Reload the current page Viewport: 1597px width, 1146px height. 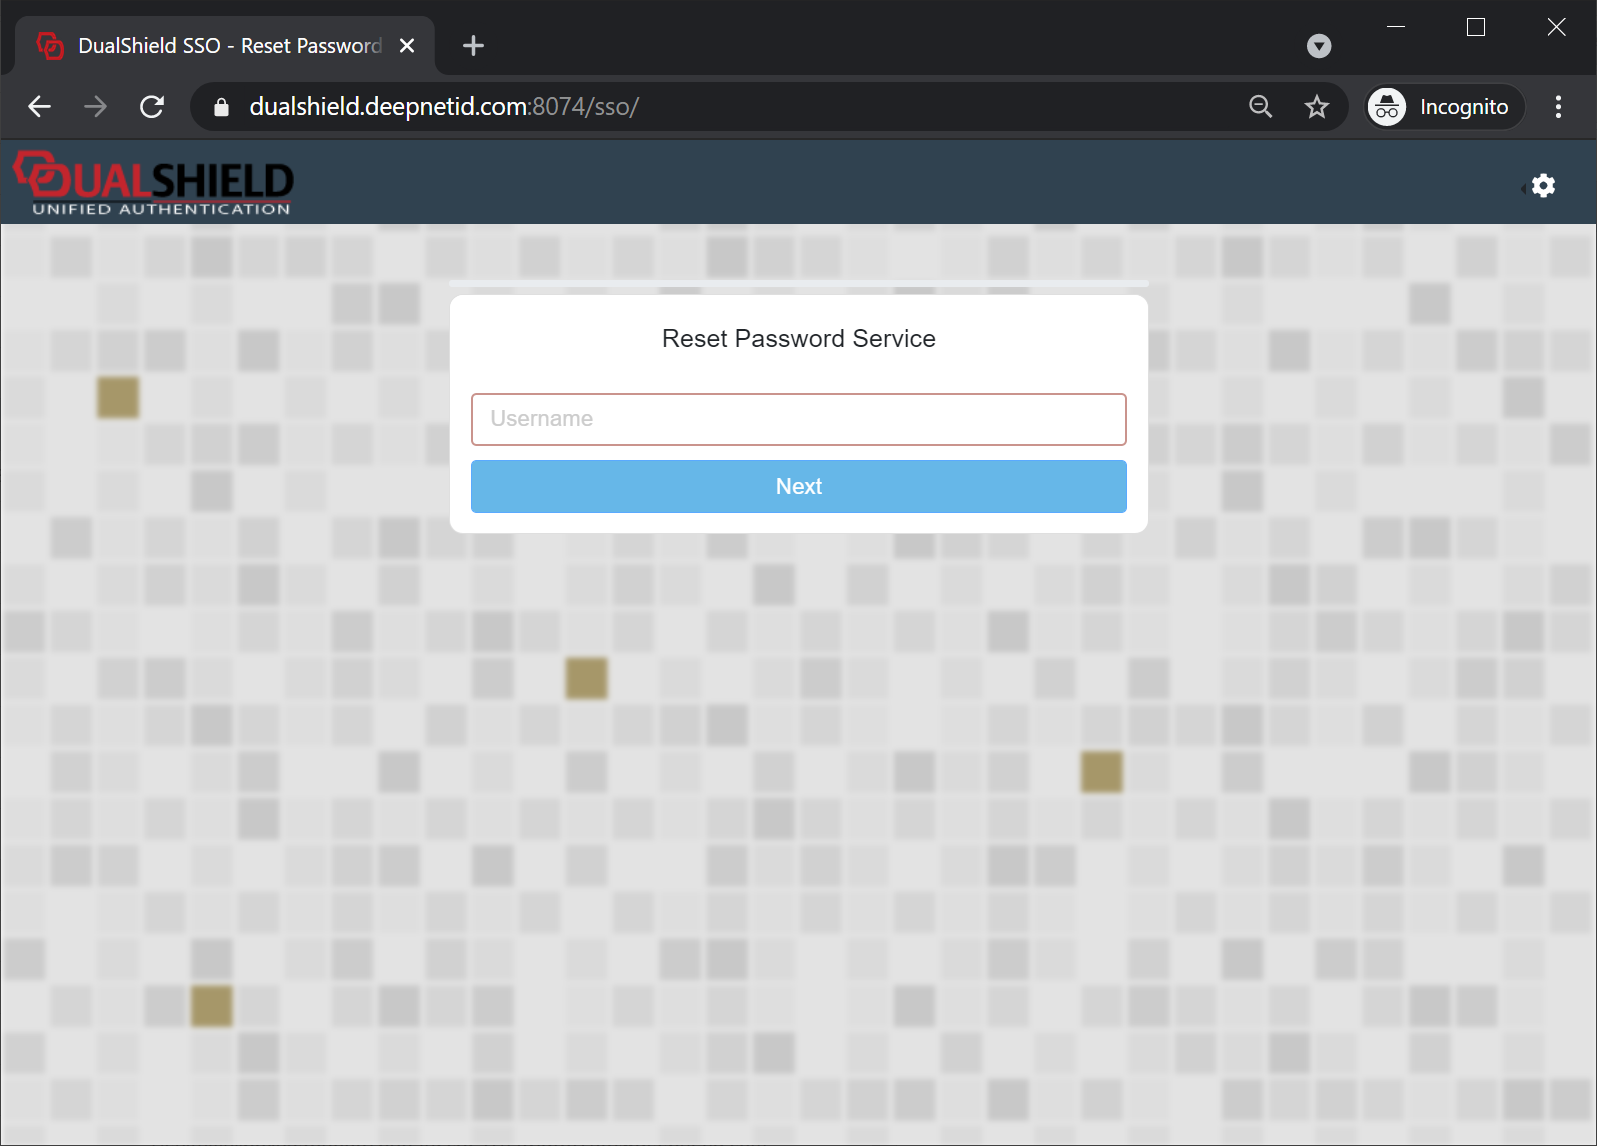152,107
